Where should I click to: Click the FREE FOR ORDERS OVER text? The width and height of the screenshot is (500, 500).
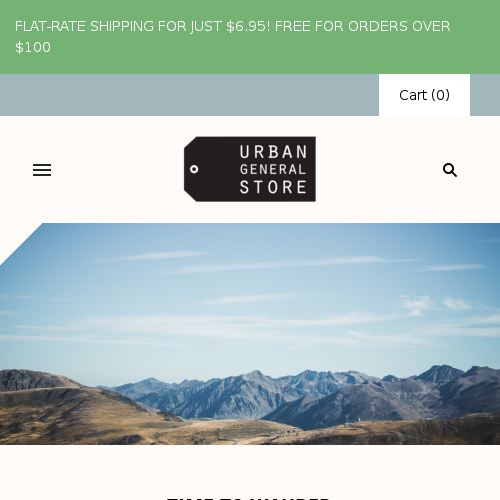(362, 26)
